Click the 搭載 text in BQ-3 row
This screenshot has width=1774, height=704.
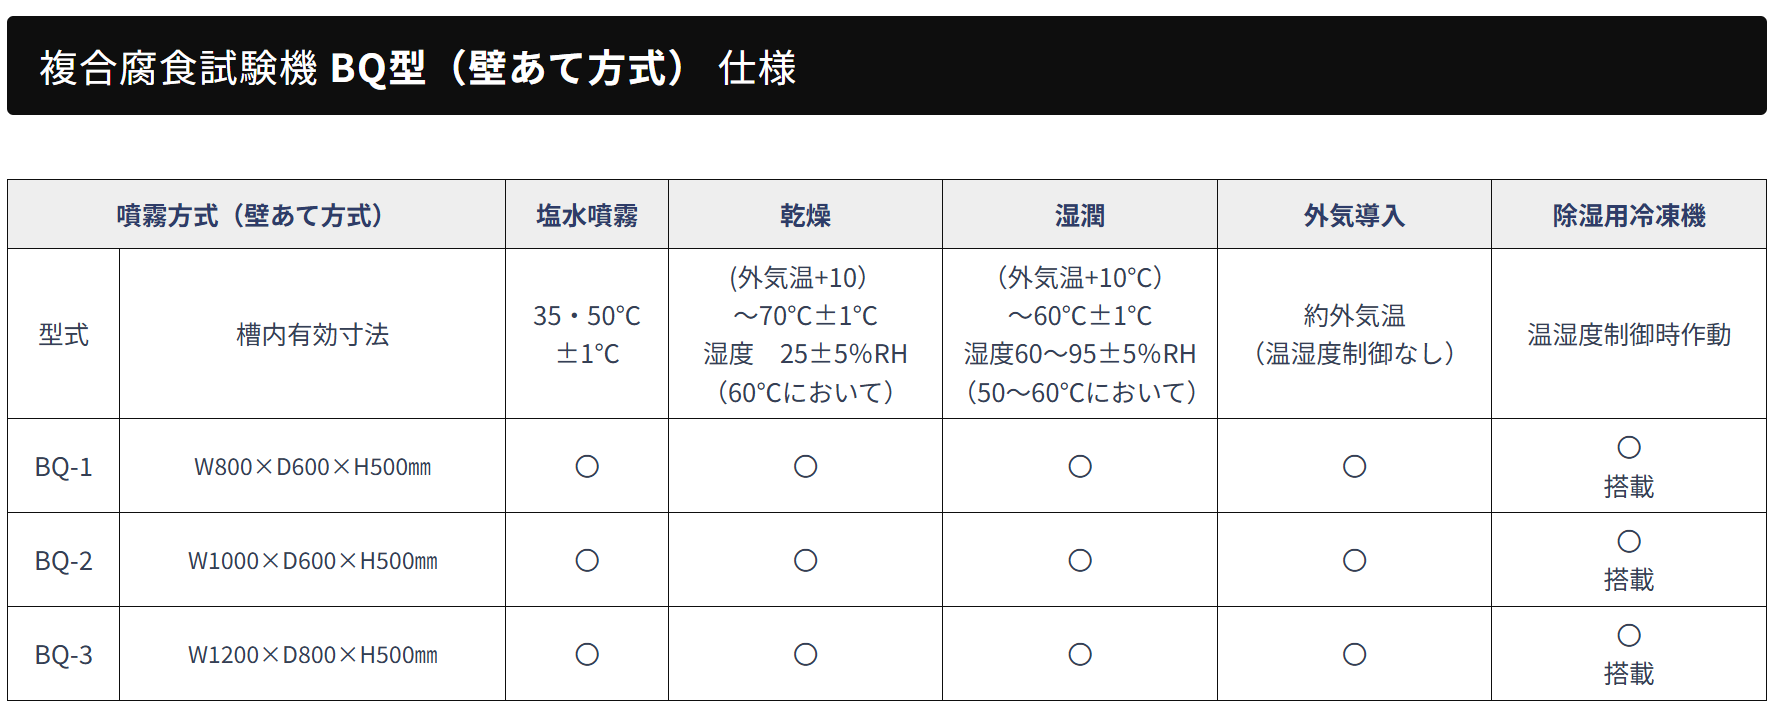click(x=1629, y=674)
